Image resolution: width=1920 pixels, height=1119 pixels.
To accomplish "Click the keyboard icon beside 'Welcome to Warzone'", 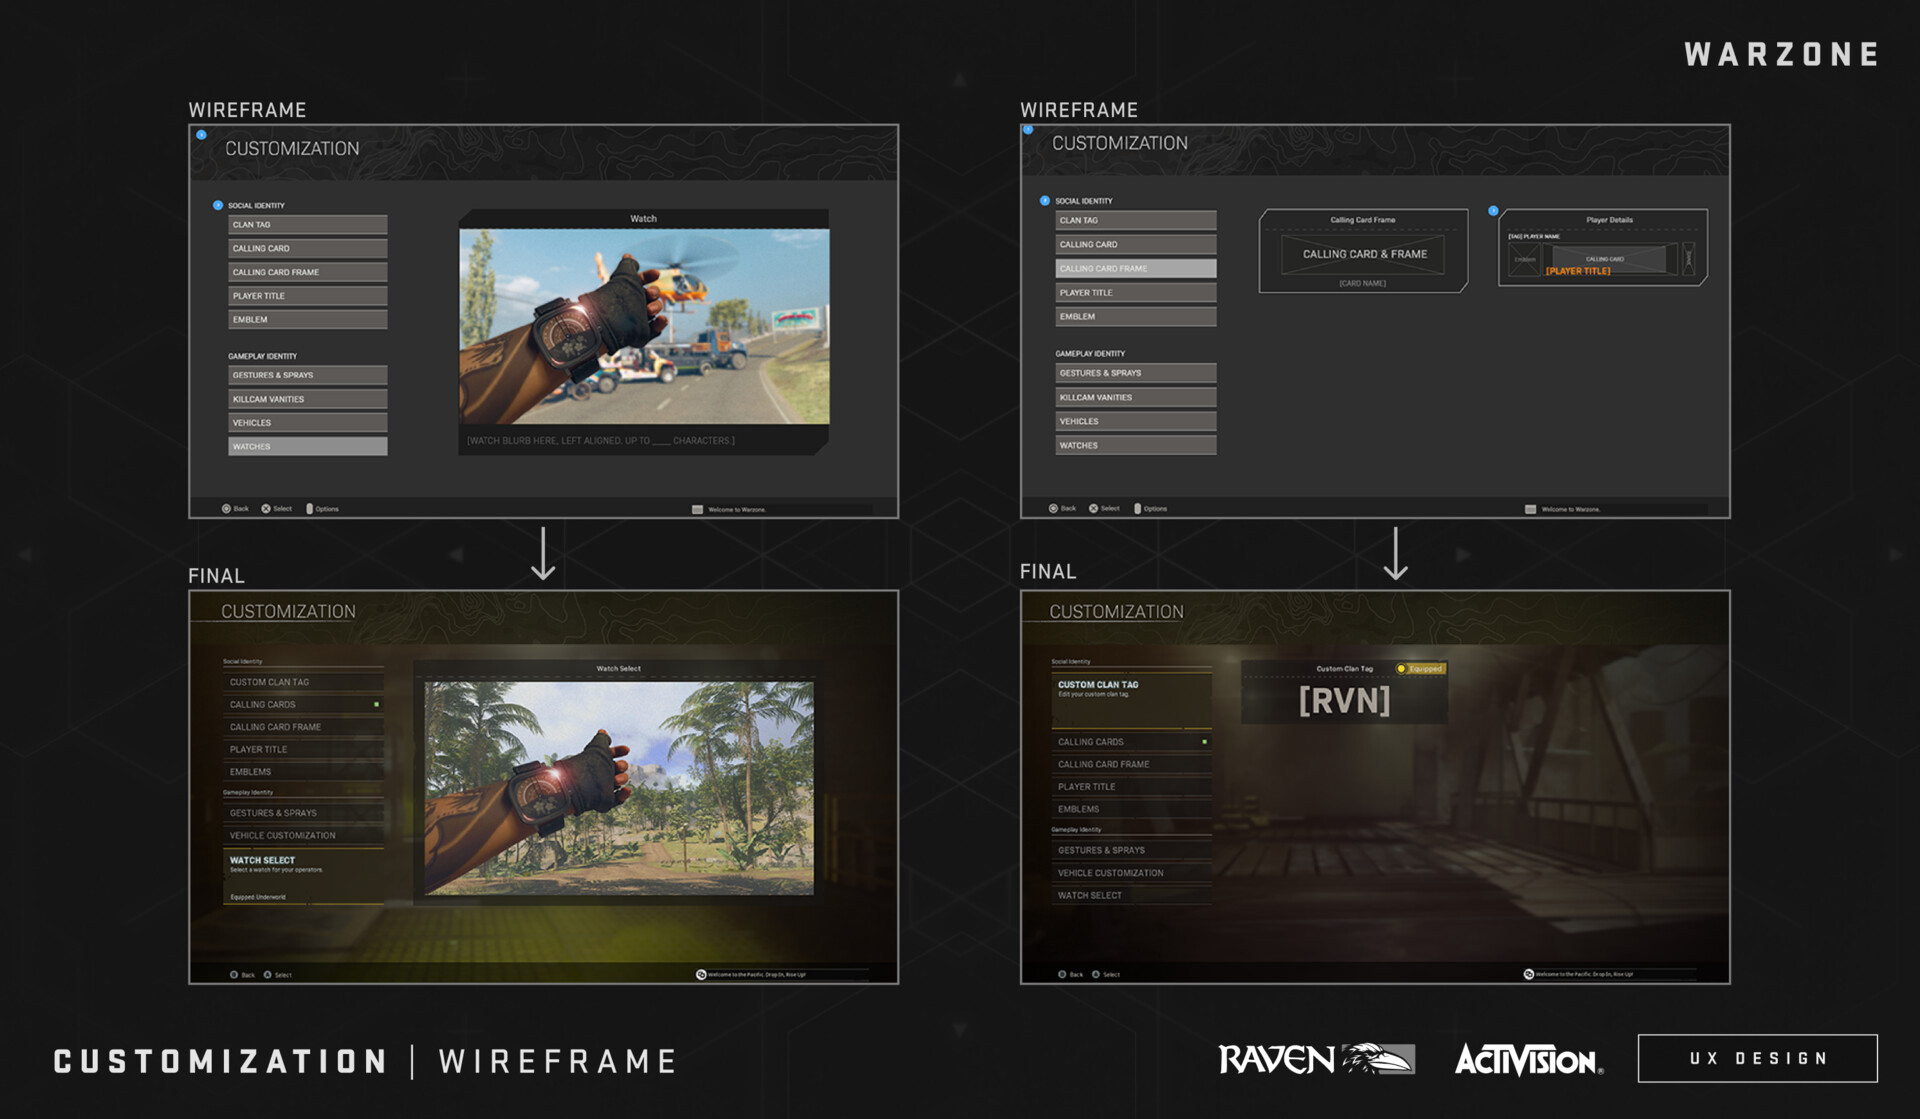I will 697,508.
